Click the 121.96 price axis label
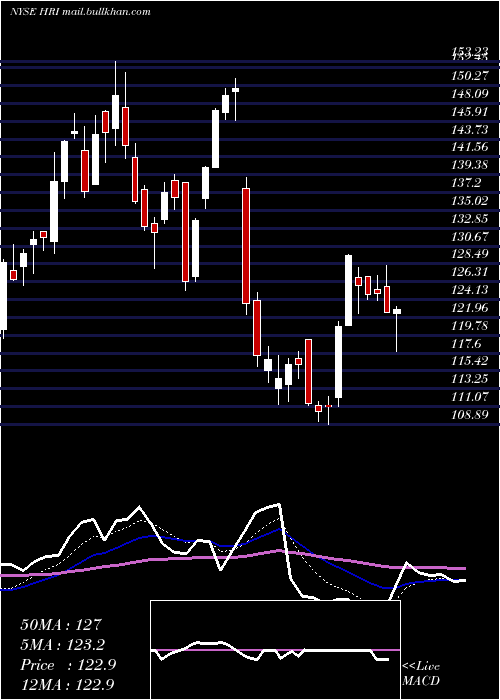The width and height of the screenshot is (500, 700). coord(469,308)
